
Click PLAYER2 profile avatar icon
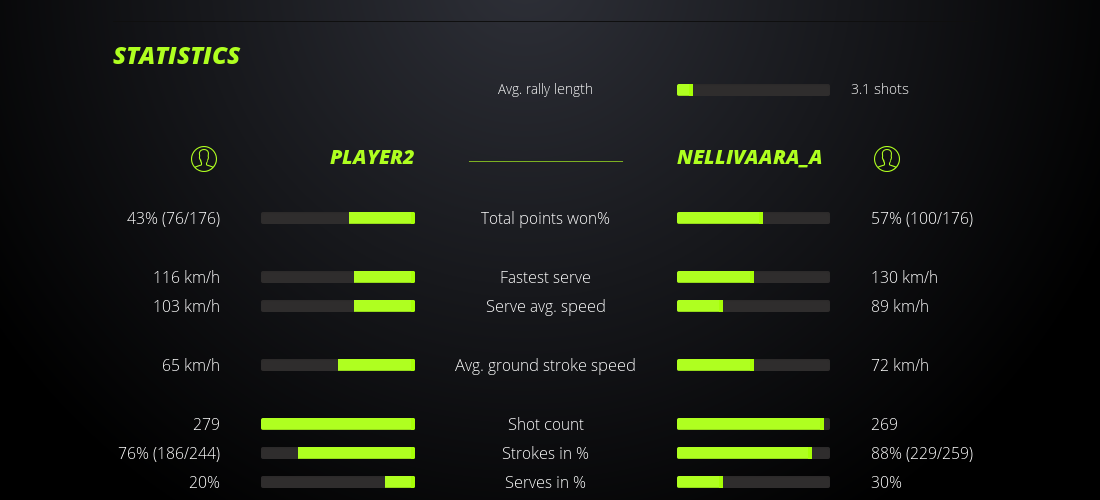pyautogui.click(x=203, y=158)
